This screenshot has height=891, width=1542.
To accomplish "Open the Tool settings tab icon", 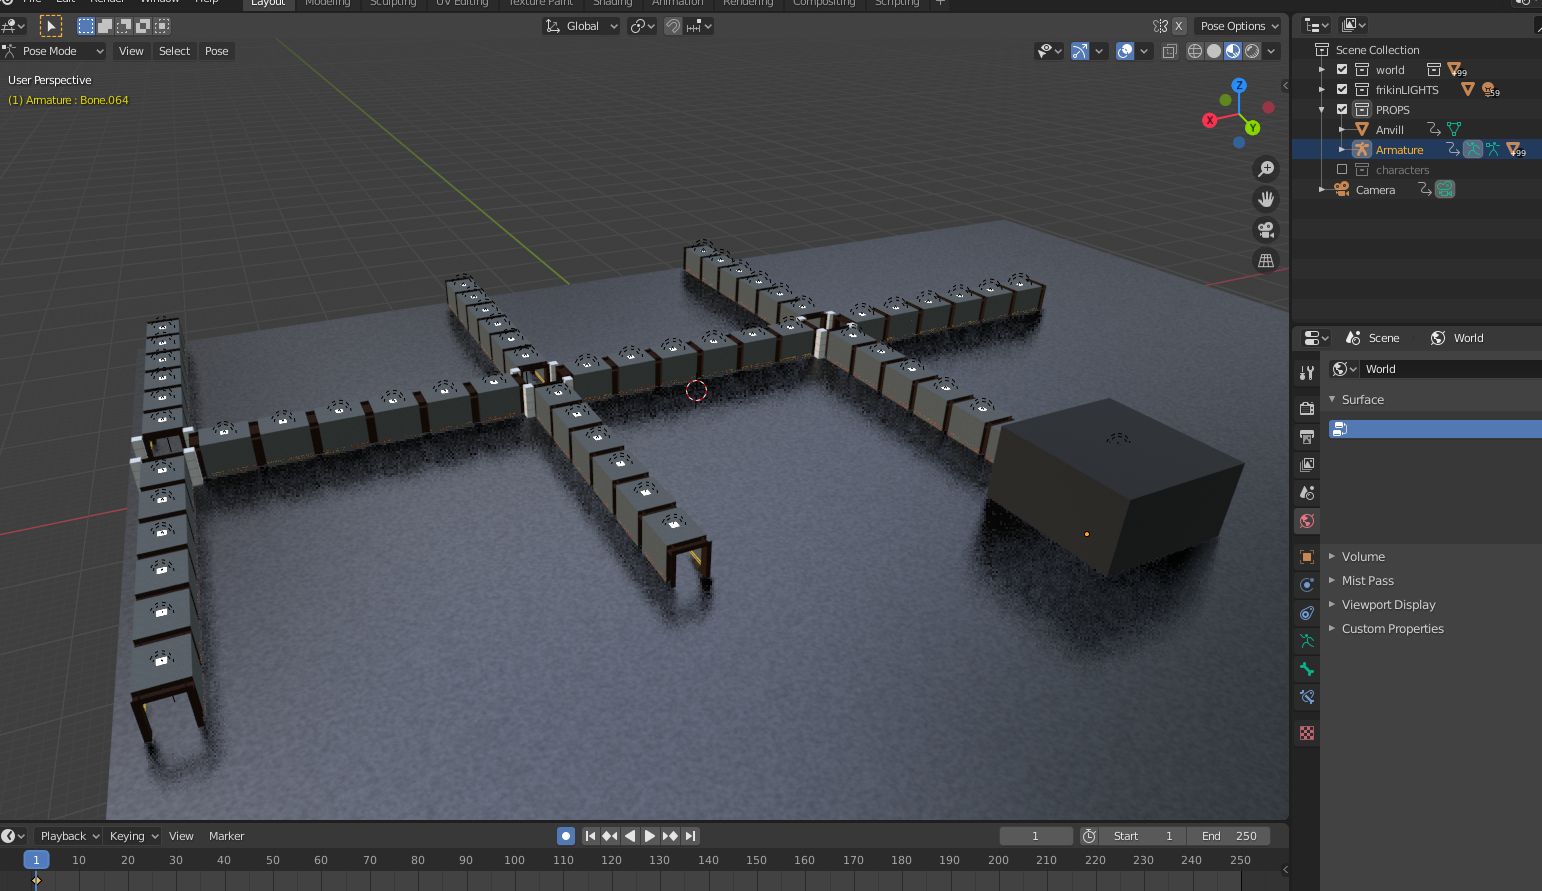I will [x=1306, y=373].
